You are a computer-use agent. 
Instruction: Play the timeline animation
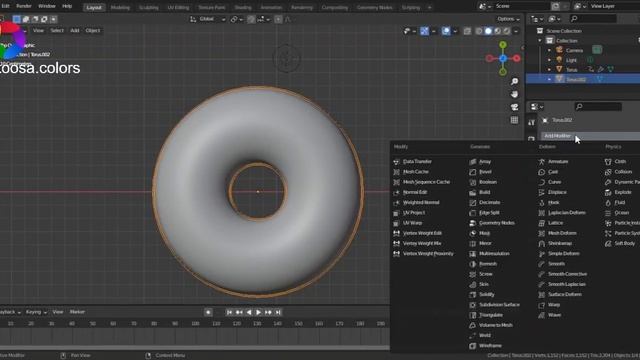(x=258, y=312)
